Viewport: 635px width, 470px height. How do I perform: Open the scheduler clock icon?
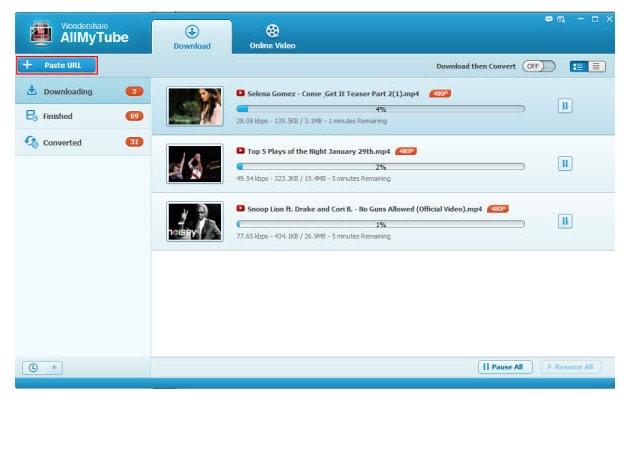click(33, 368)
